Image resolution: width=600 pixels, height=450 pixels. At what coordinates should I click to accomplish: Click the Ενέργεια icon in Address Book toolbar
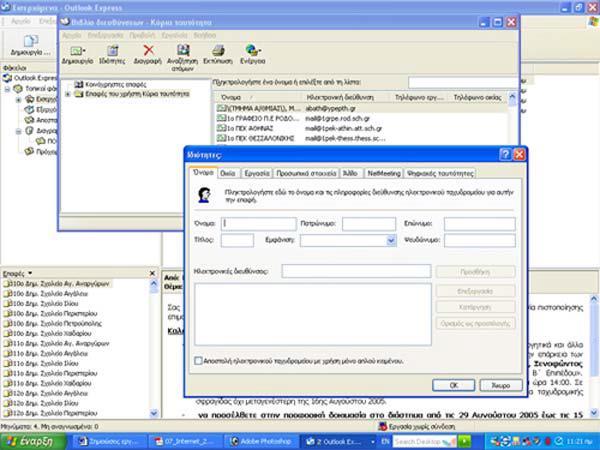tap(253, 50)
